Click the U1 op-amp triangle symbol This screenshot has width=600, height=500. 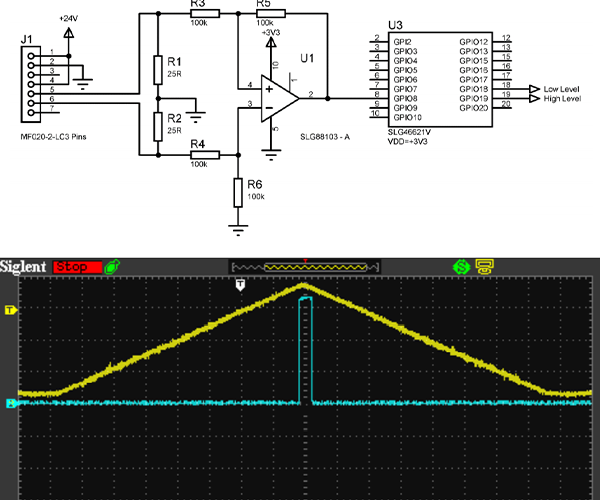[280, 98]
